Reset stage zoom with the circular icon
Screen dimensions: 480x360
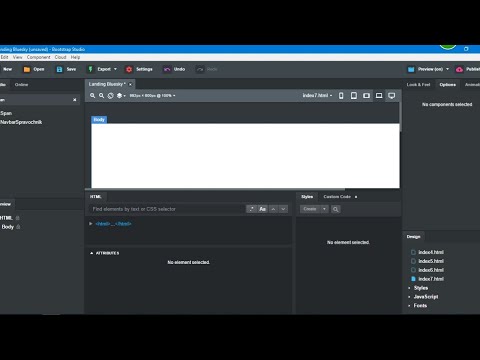[x=110, y=96]
